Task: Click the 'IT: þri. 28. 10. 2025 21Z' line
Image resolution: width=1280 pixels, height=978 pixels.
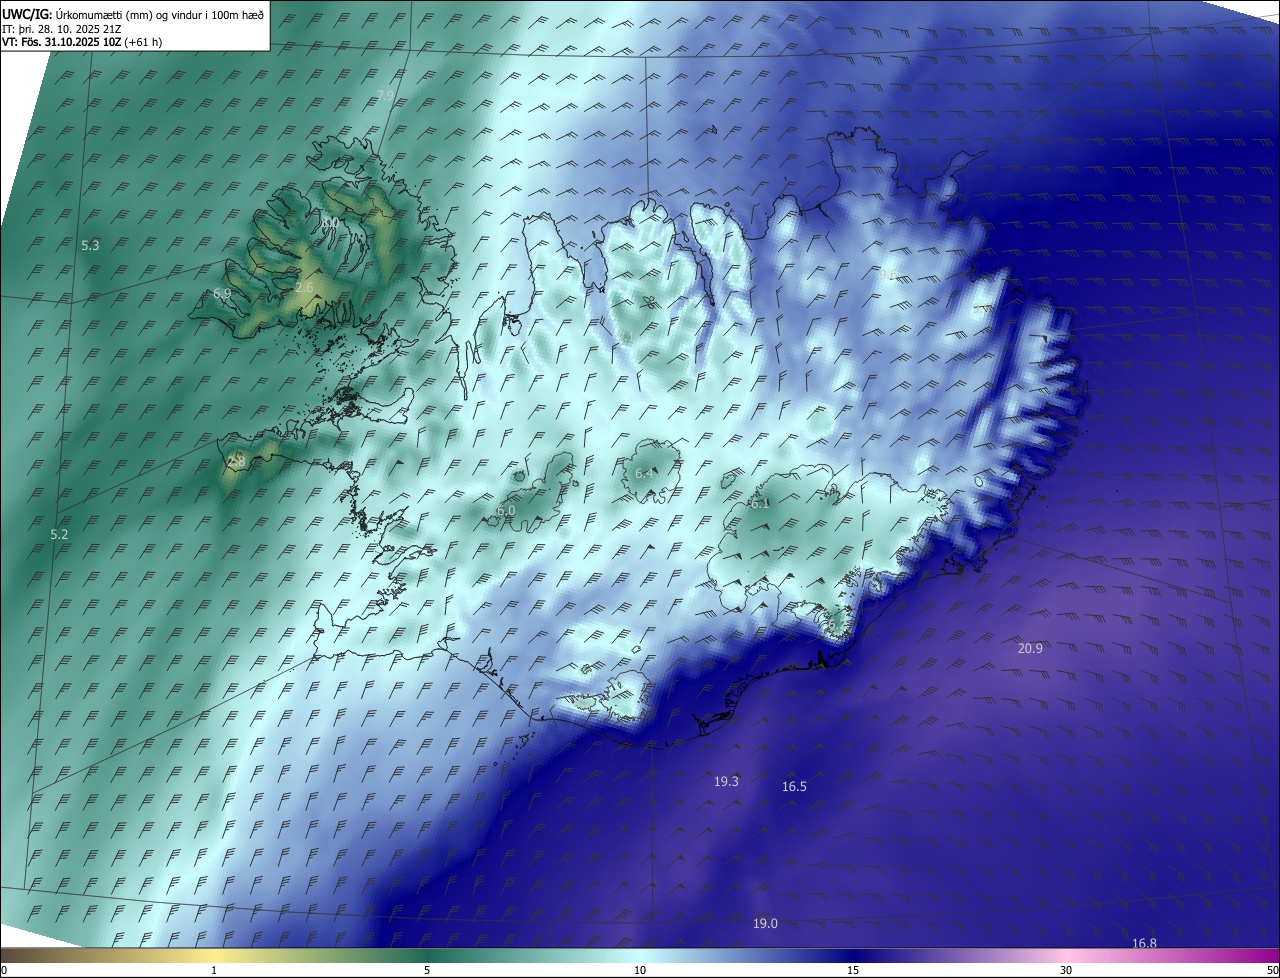Action: 64,28
